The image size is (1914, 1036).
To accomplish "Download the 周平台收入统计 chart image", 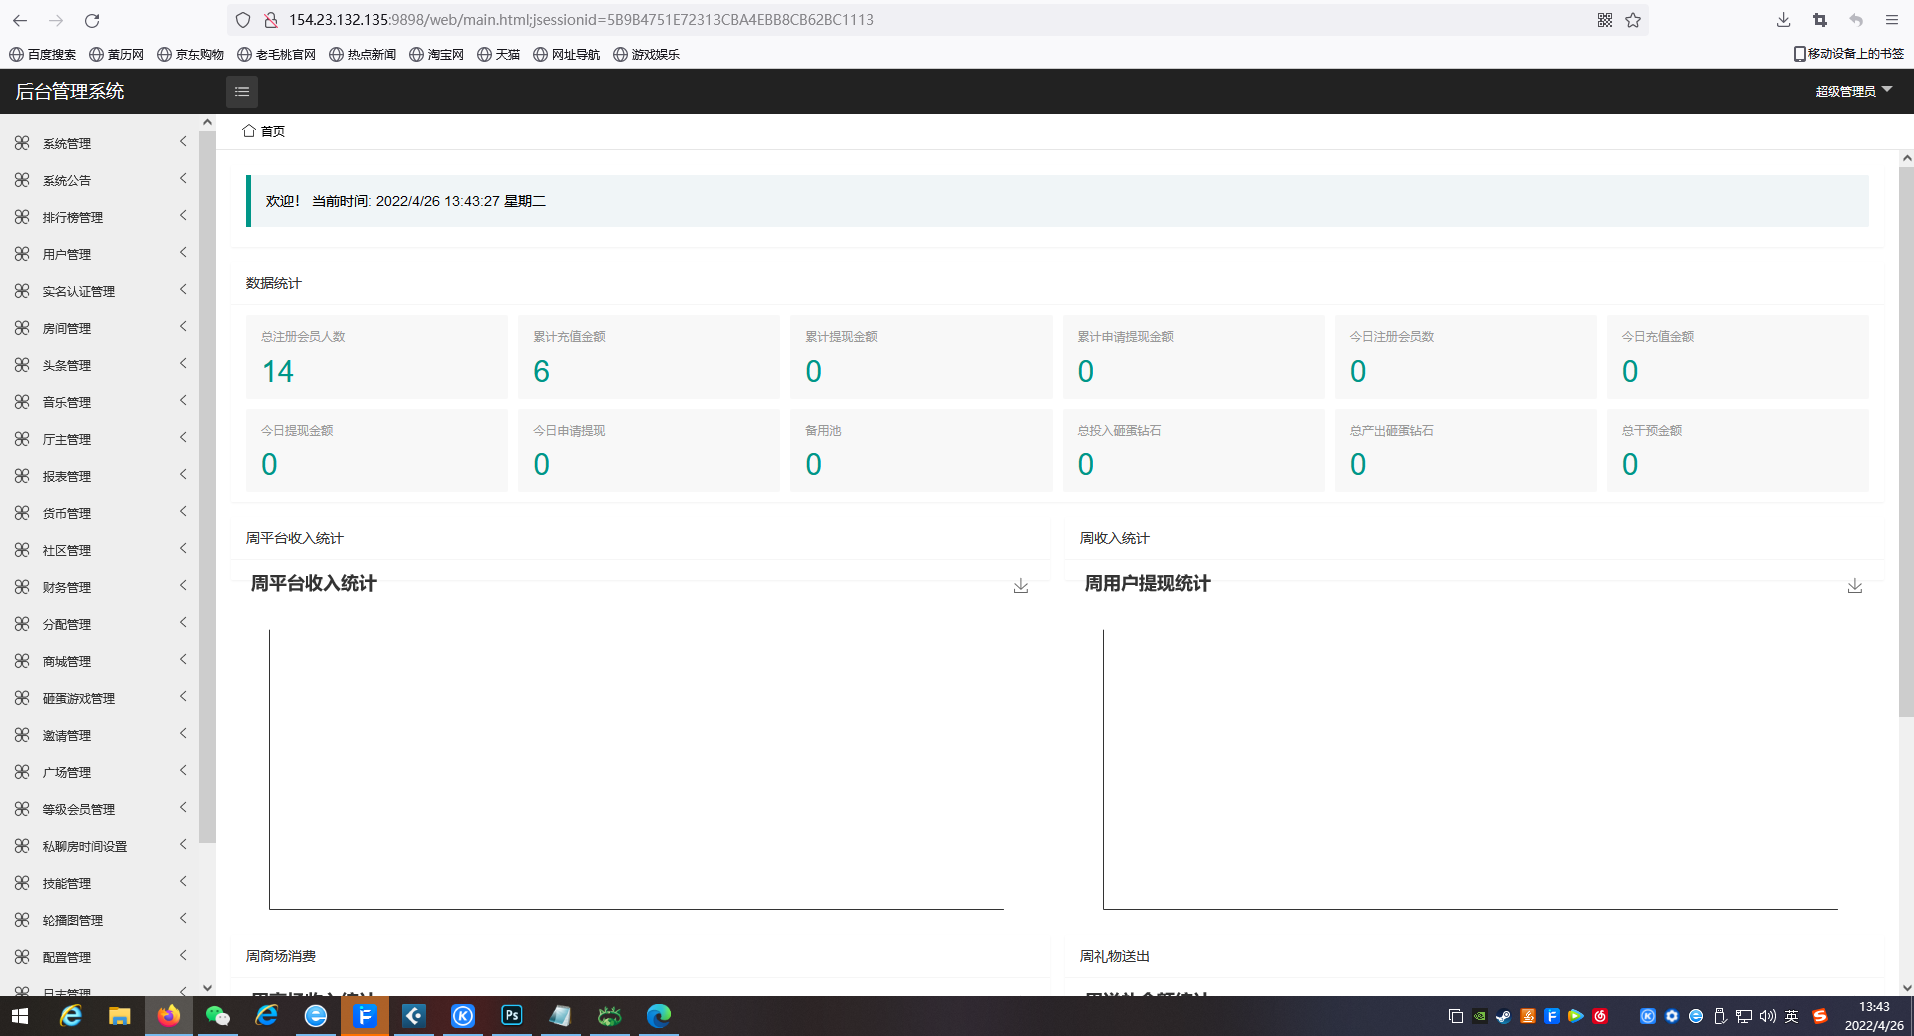I will tap(1020, 586).
